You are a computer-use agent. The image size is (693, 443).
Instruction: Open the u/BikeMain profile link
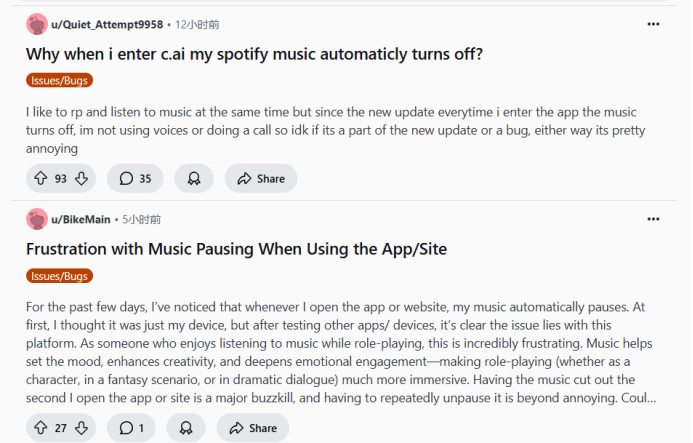[80, 219]
